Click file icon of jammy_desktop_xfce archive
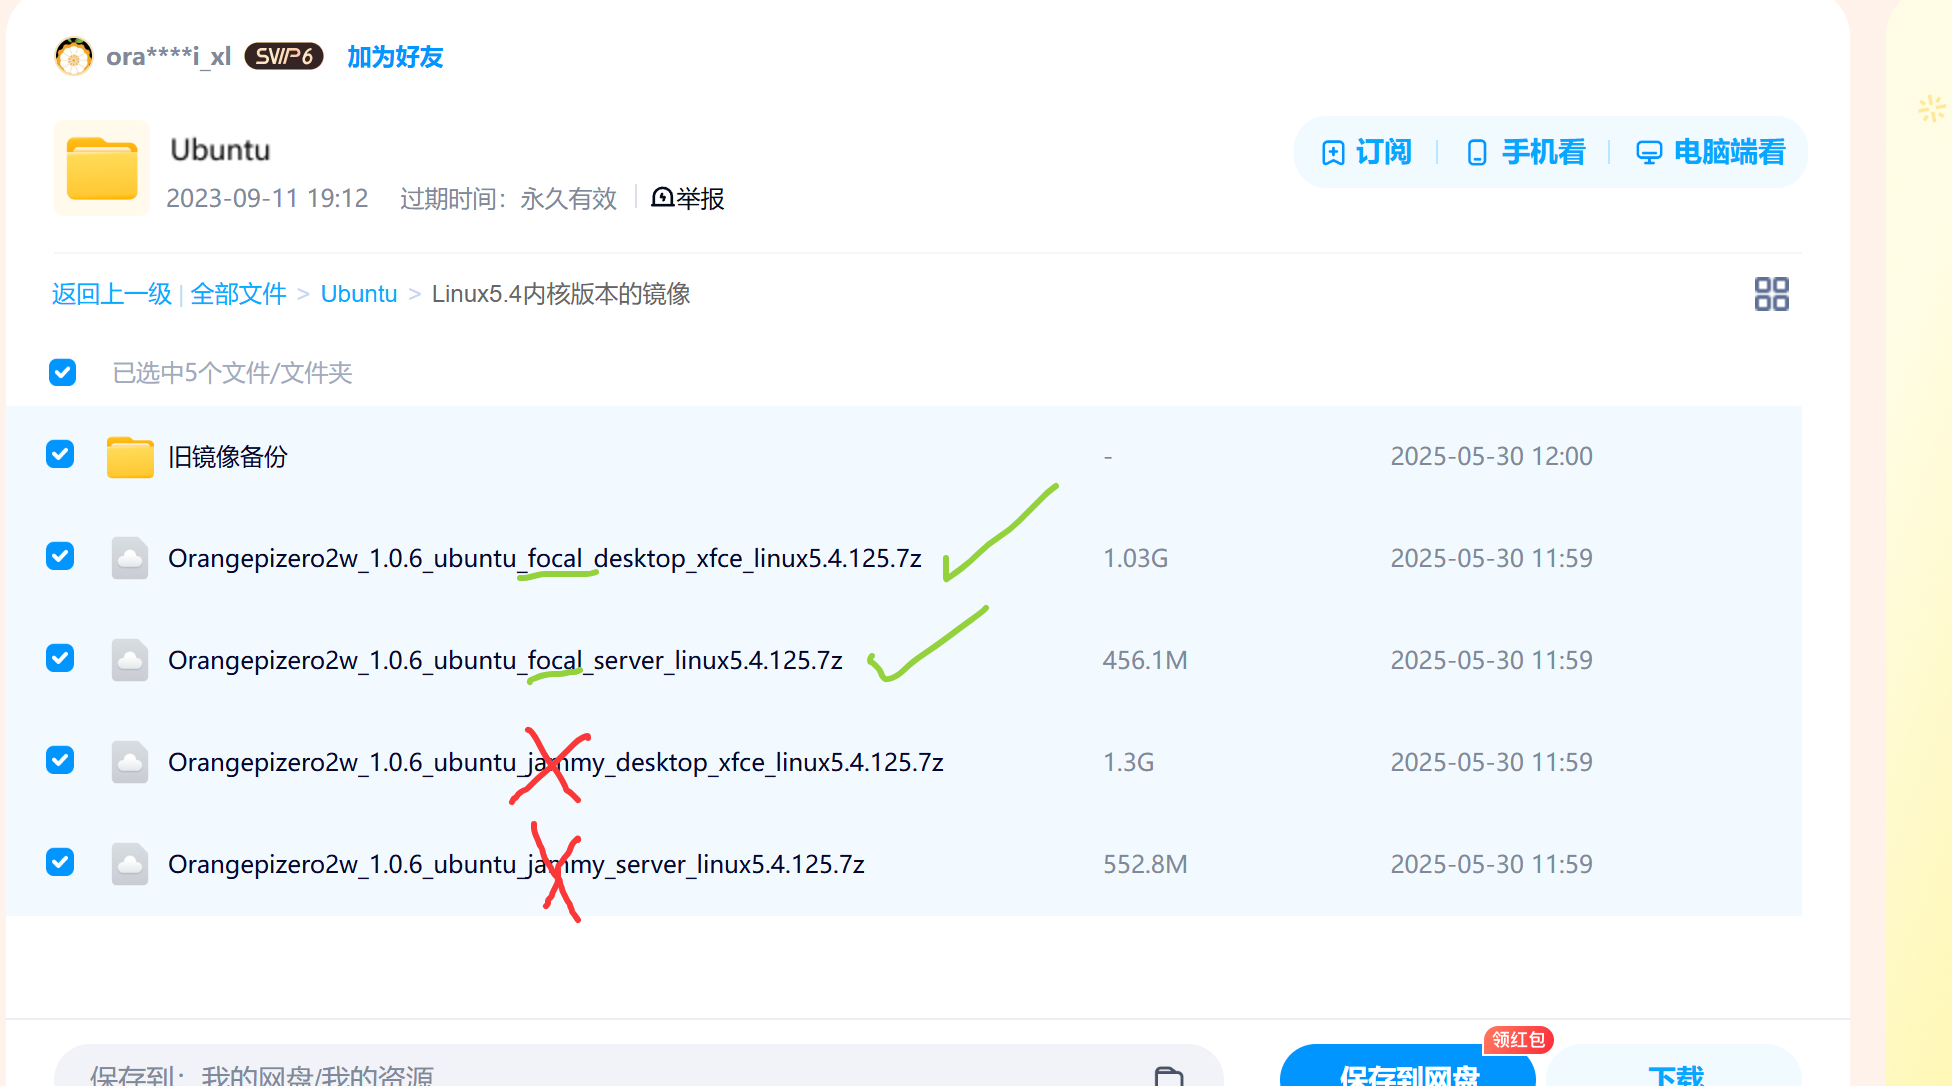This screenshot has width=1952, height=1086. (x=130, y=762)
